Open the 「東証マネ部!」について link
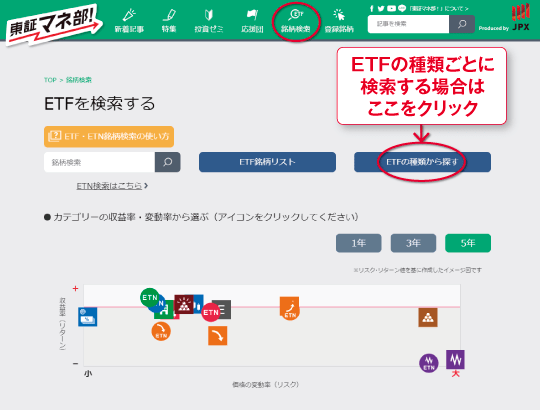Image resolution: width=540 pixels, height=410 pixels. 439,9
